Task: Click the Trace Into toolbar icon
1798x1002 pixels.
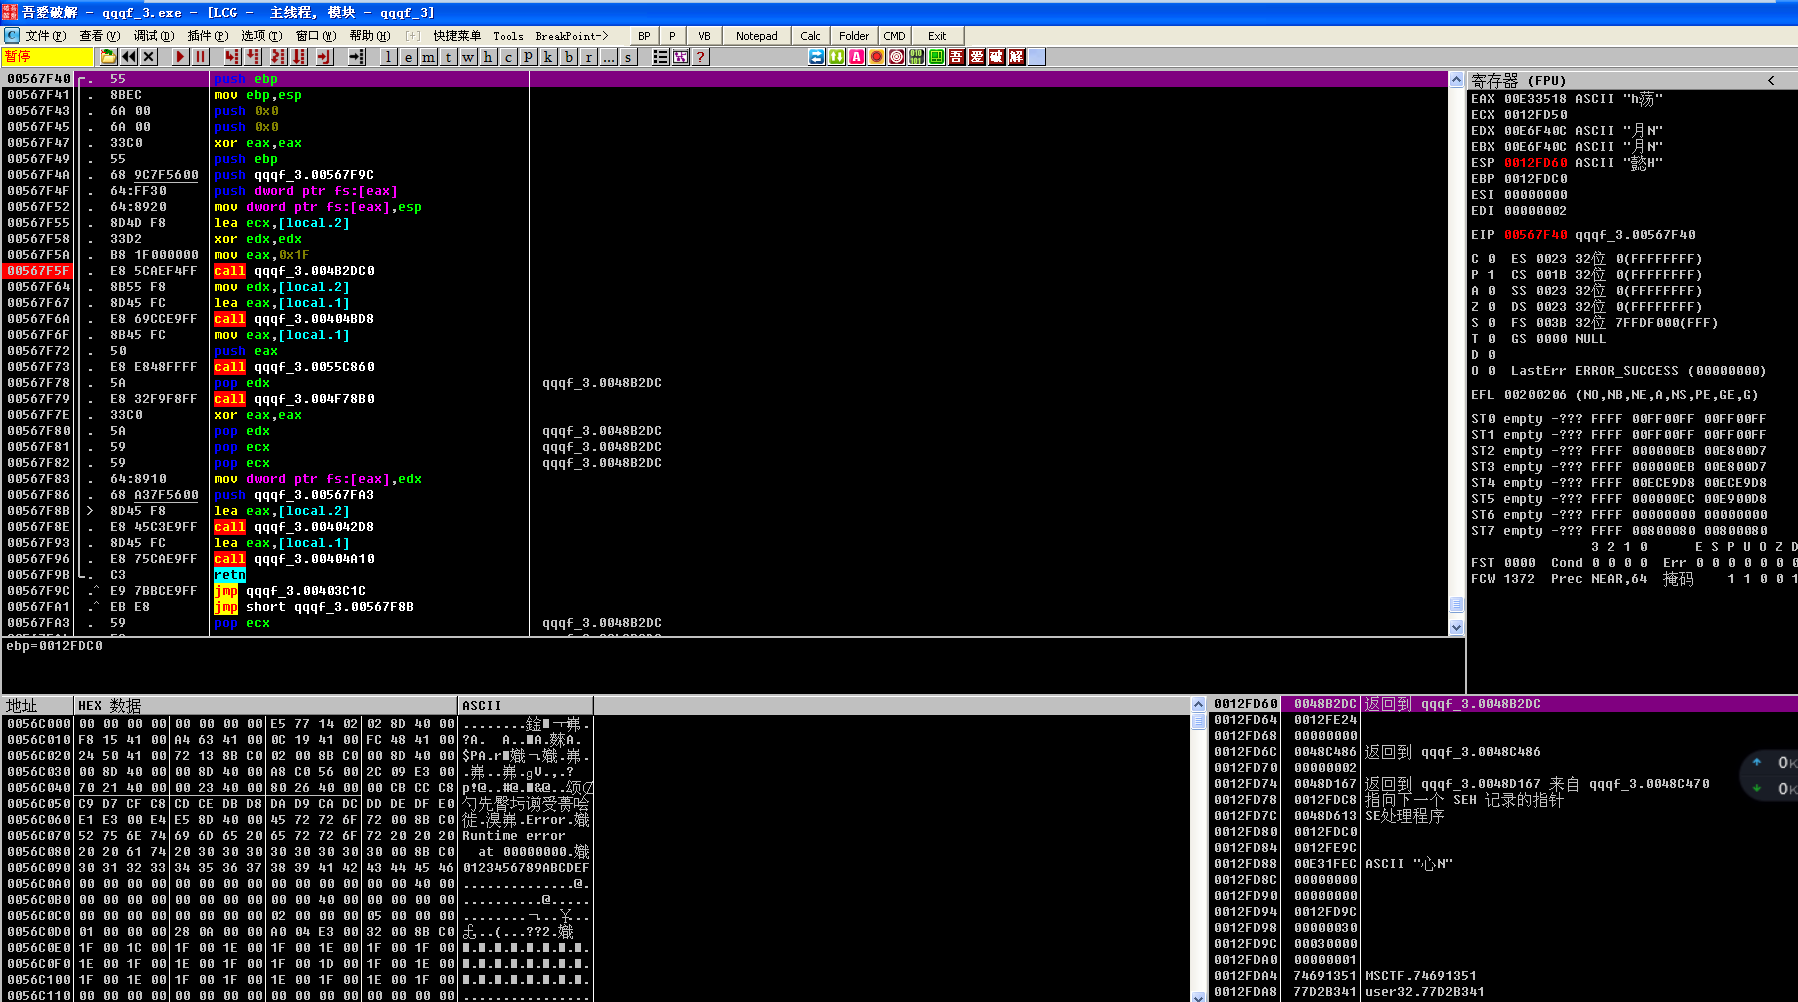Action: [x=277, y=57]
